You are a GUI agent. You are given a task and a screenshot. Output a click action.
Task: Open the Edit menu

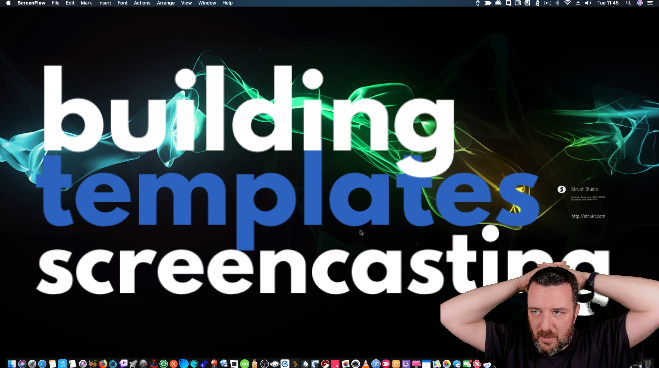coord(70,3)
